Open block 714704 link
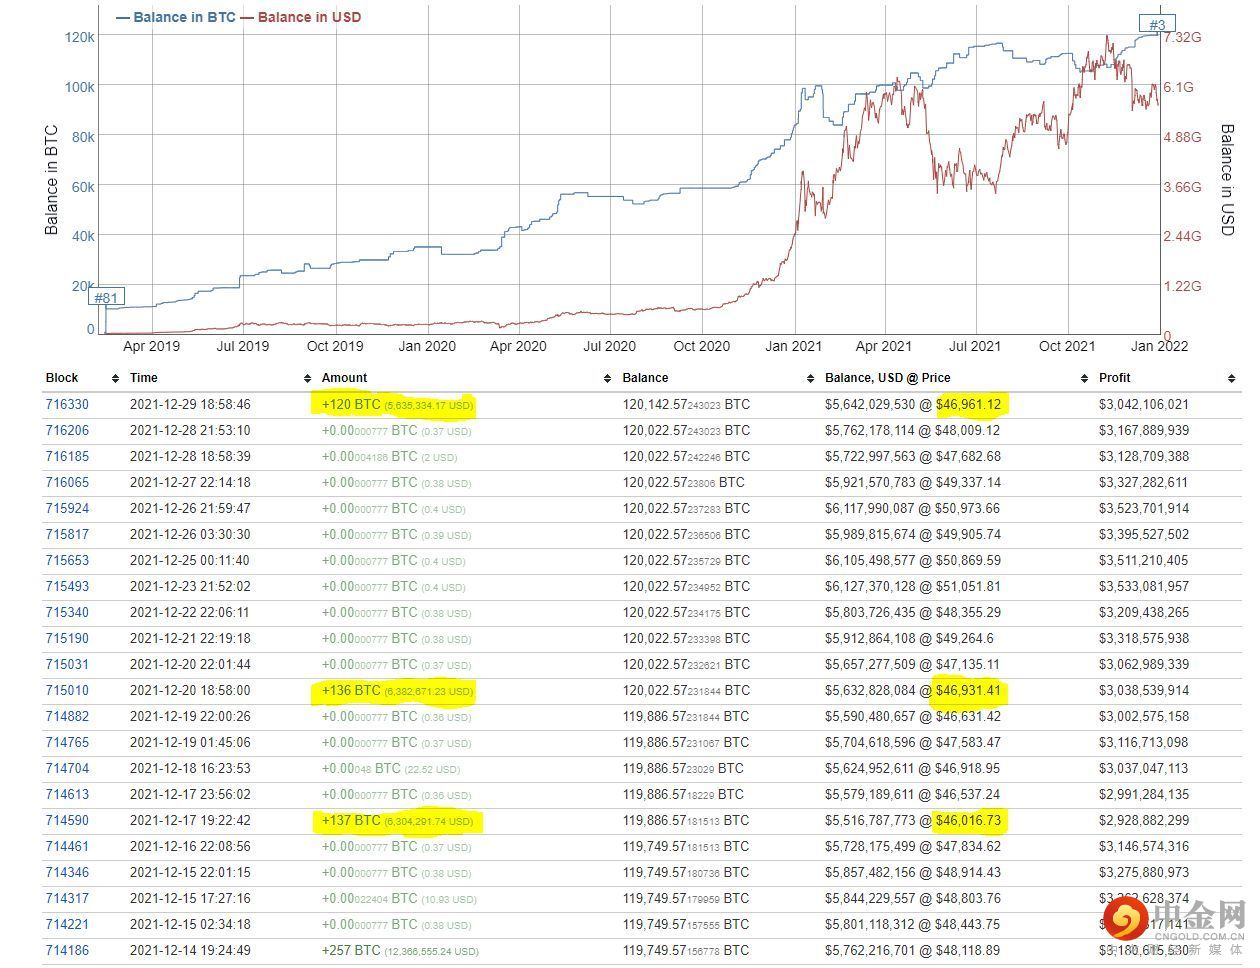The width and height of the screenshot is (1260, 968). pyautogui.click(x=67, y=769)
